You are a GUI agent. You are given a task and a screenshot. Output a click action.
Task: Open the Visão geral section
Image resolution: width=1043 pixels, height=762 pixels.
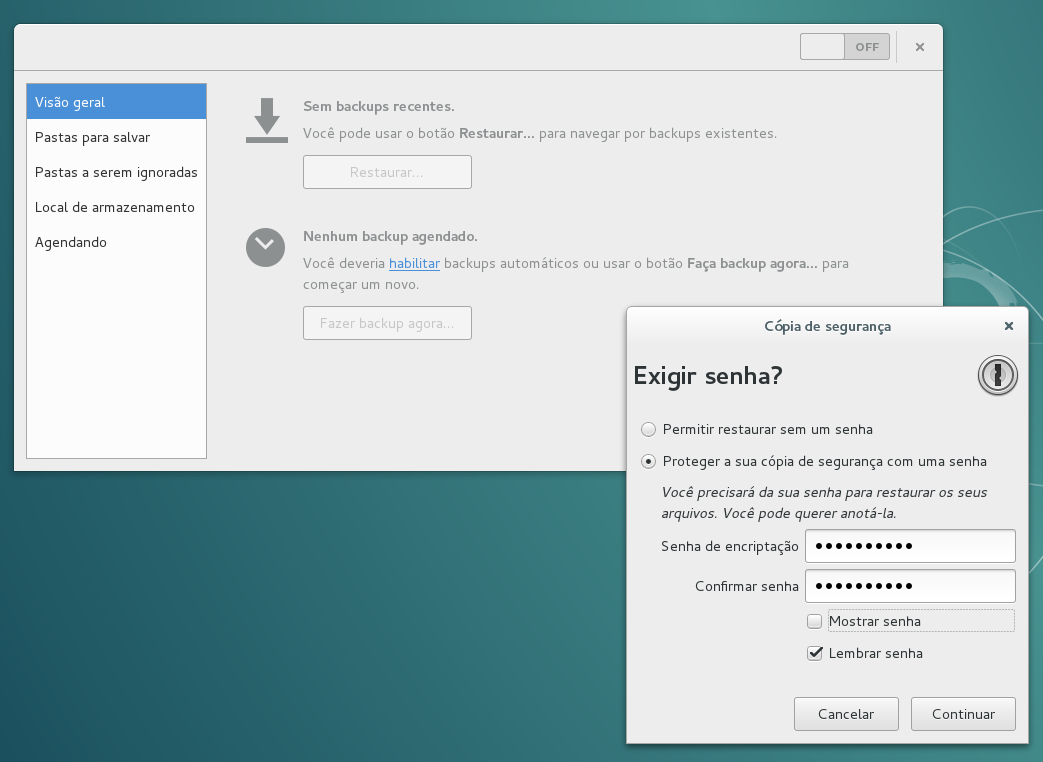click(x=116, y=102)
